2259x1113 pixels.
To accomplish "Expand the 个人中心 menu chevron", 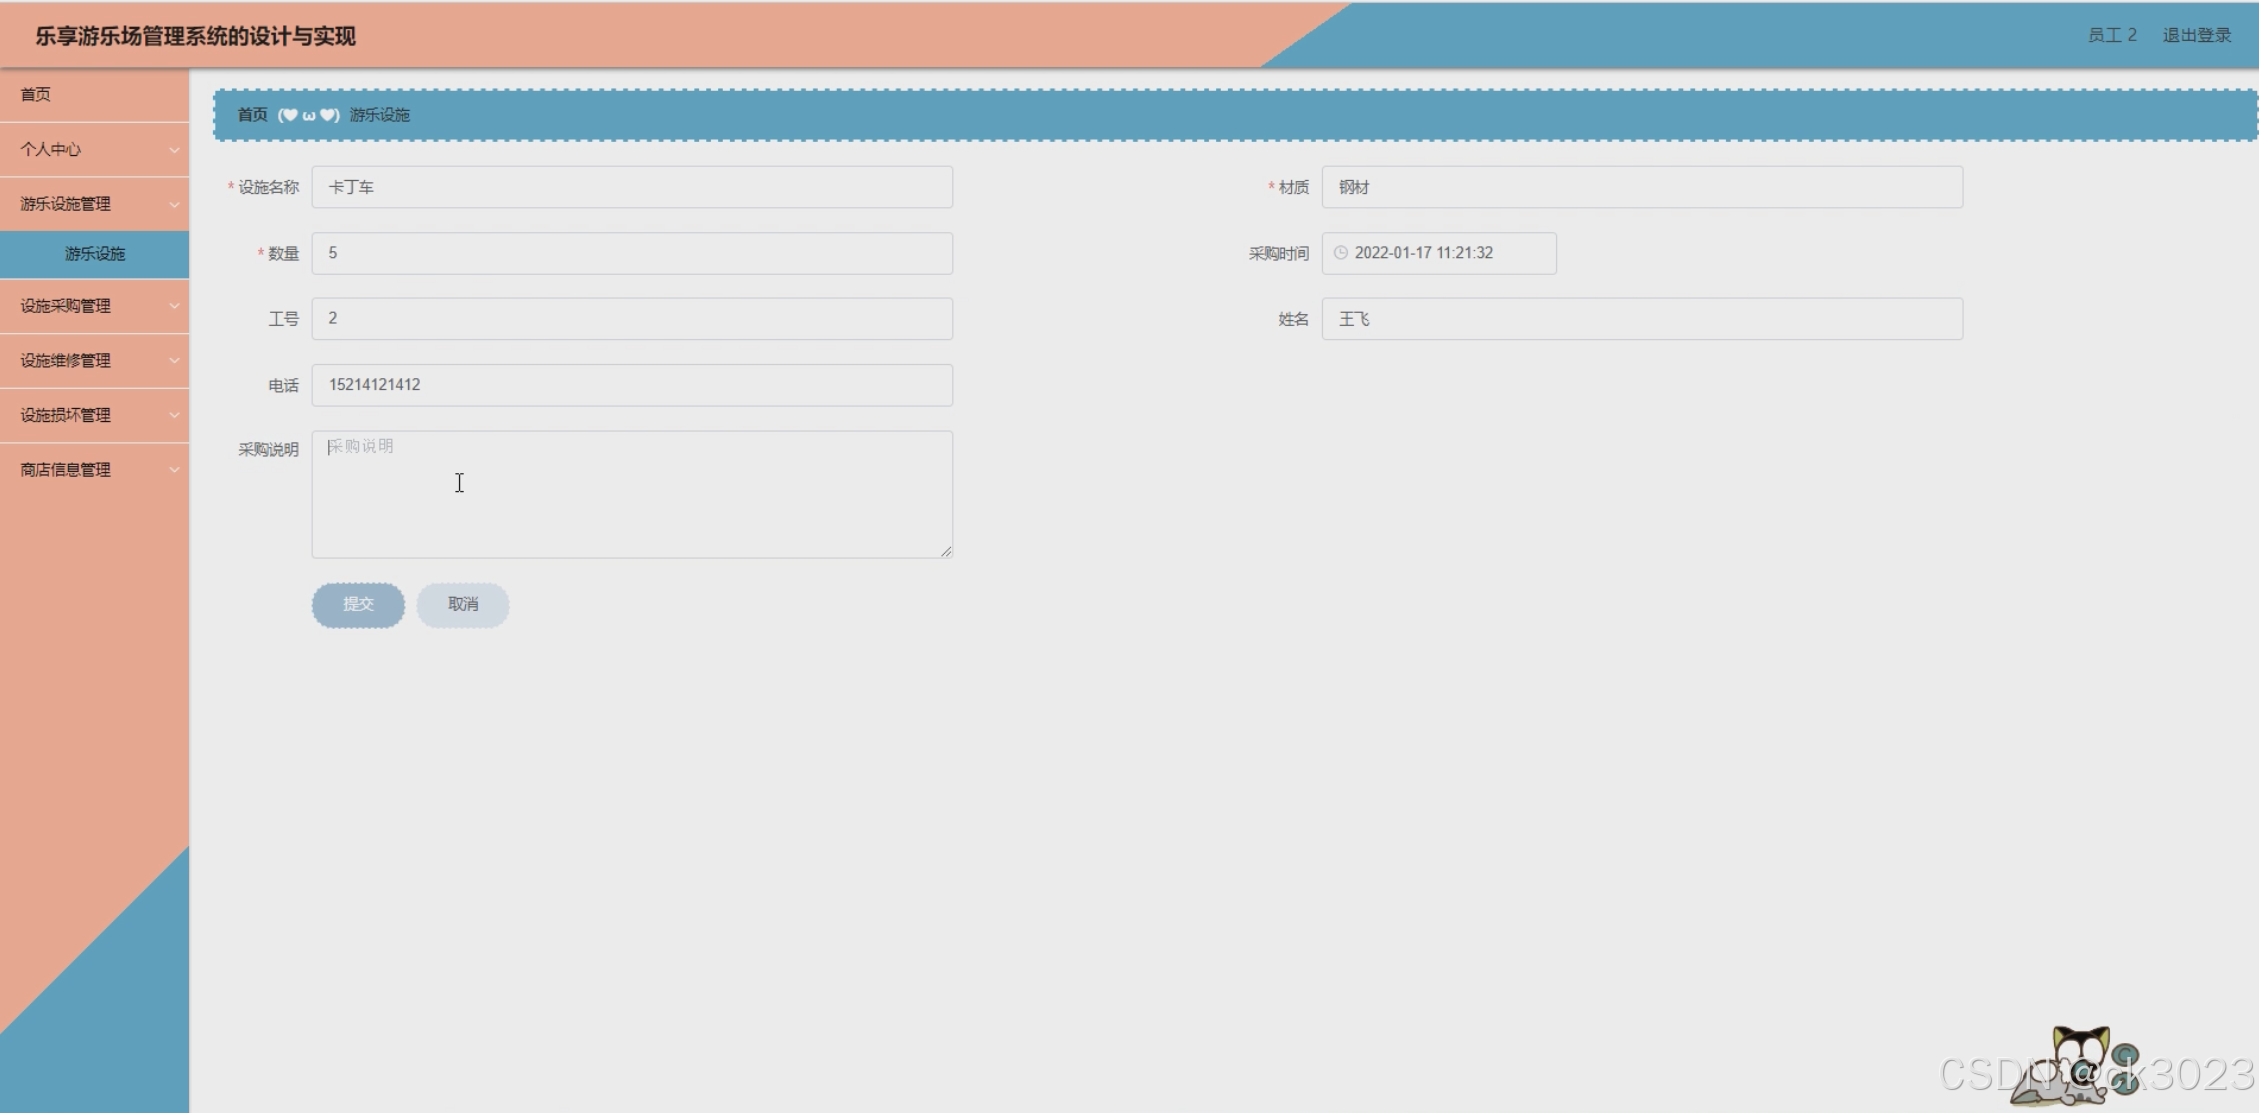I will tap(174, 150).
